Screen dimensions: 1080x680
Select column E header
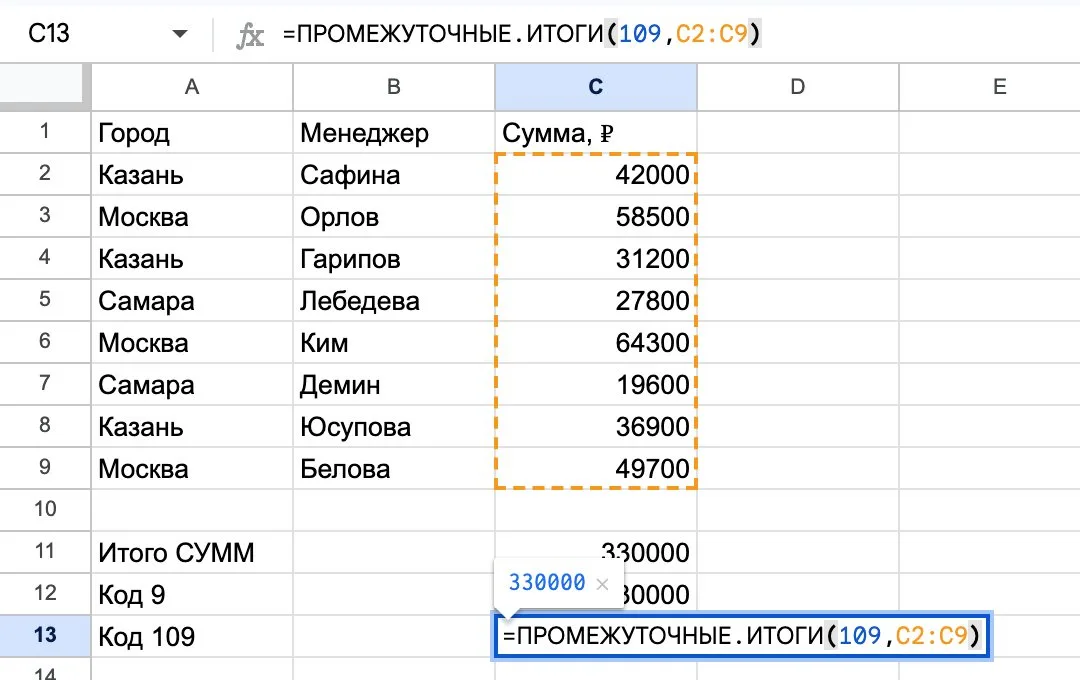[x=990, y=87]
